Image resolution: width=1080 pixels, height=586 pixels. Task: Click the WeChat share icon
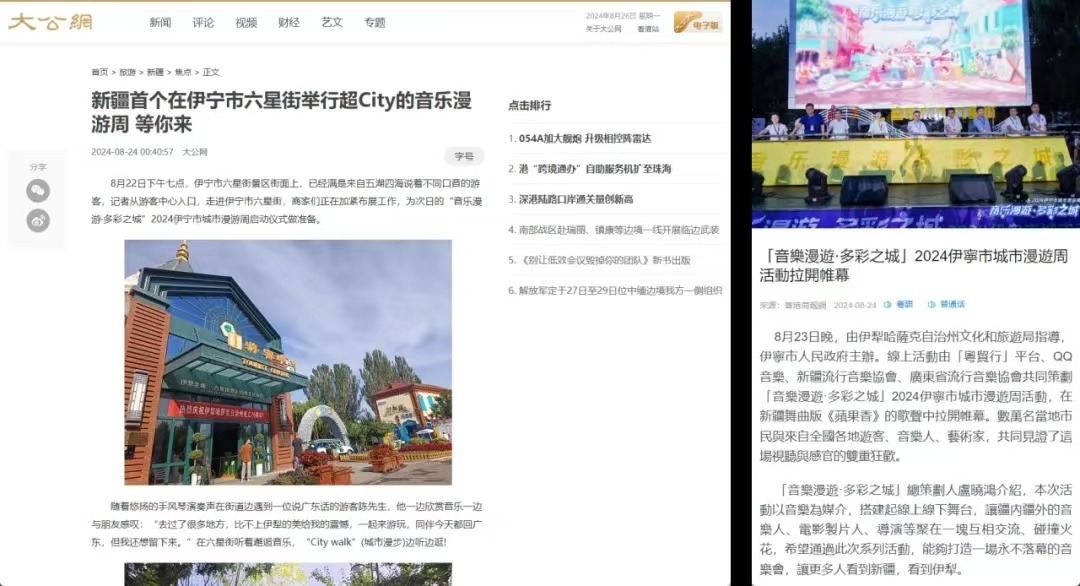[x=38, y=191]
